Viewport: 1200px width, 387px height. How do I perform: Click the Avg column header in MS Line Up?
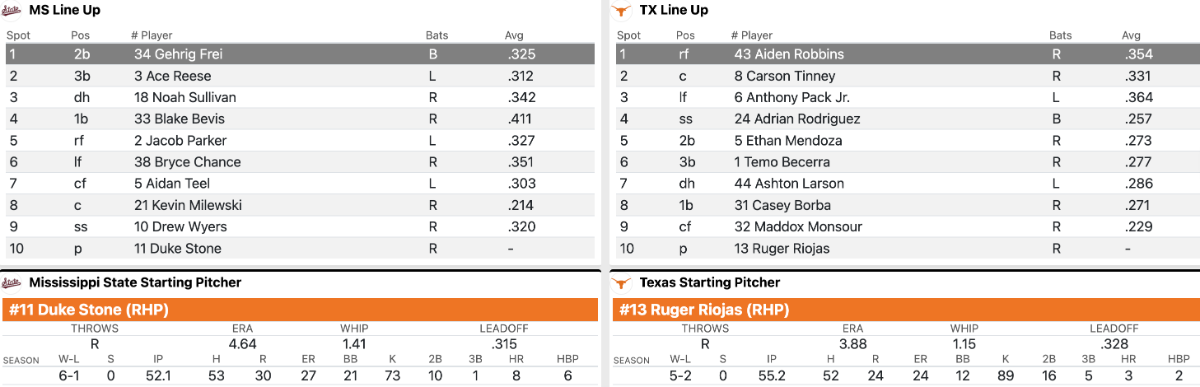coord(514,35)
